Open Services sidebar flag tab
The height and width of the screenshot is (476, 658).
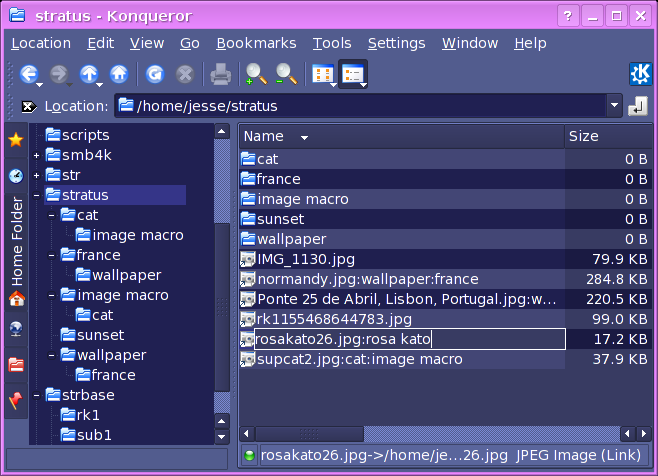click(16, 401)
